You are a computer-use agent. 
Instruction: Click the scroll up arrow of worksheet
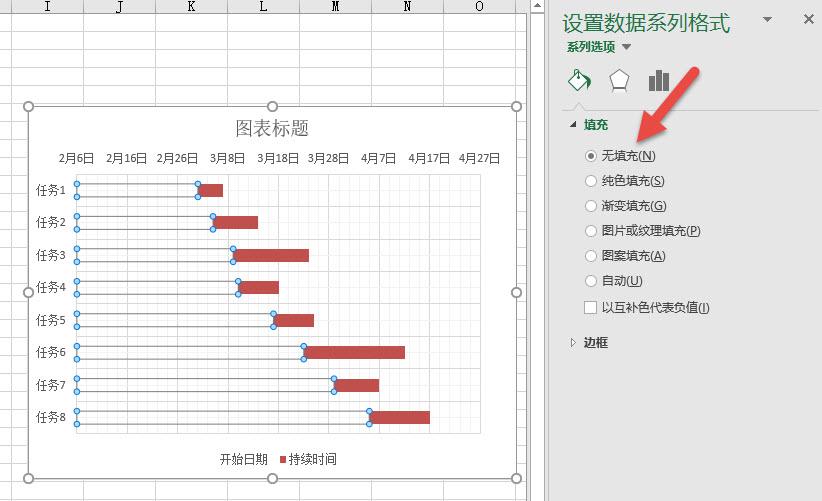537,6
